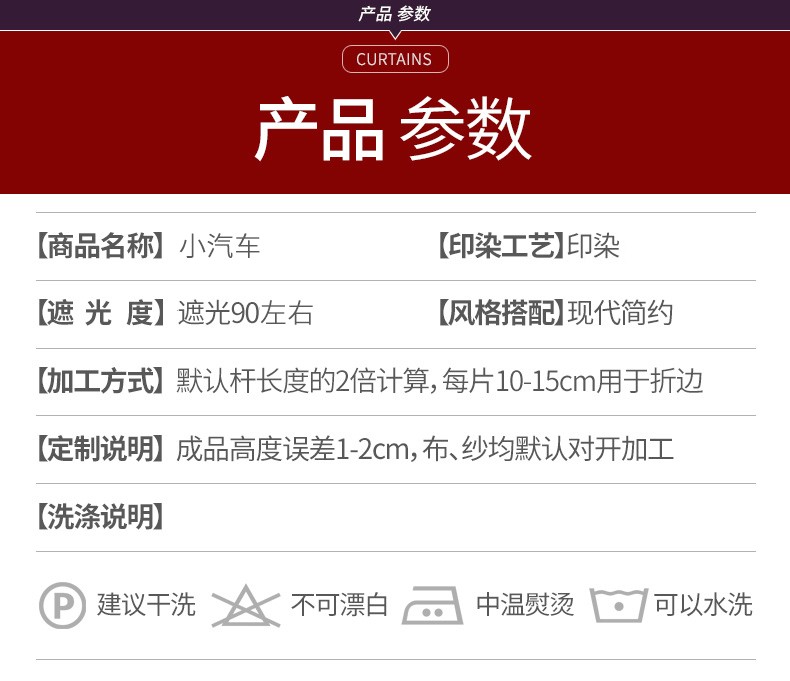790x681 pixels.
Task: Click the 现代简约 style value
Action: pyautogui.click(x=620, y=313)
